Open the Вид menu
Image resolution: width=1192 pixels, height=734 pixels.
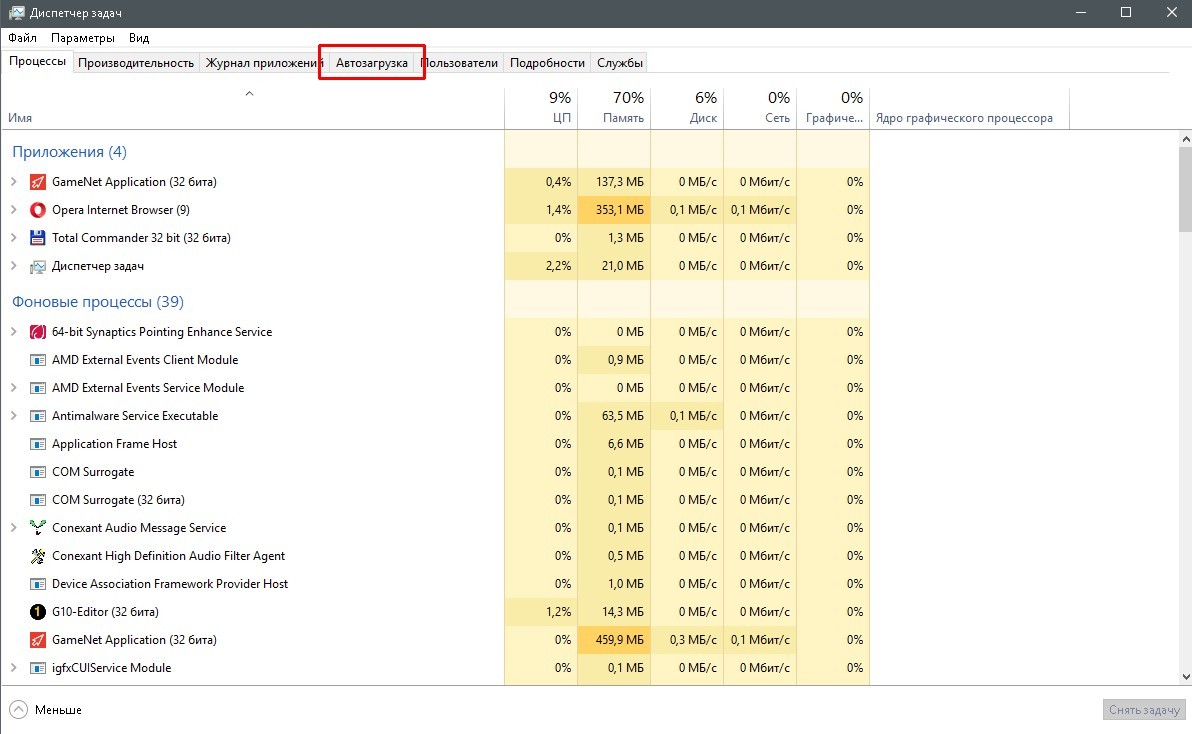coord(138,38)
